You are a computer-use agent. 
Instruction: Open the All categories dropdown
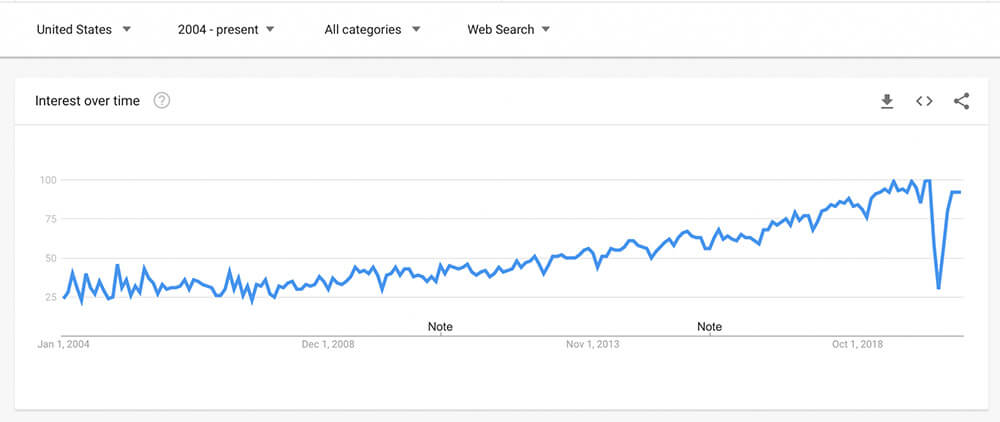click(x=372, y=29)
